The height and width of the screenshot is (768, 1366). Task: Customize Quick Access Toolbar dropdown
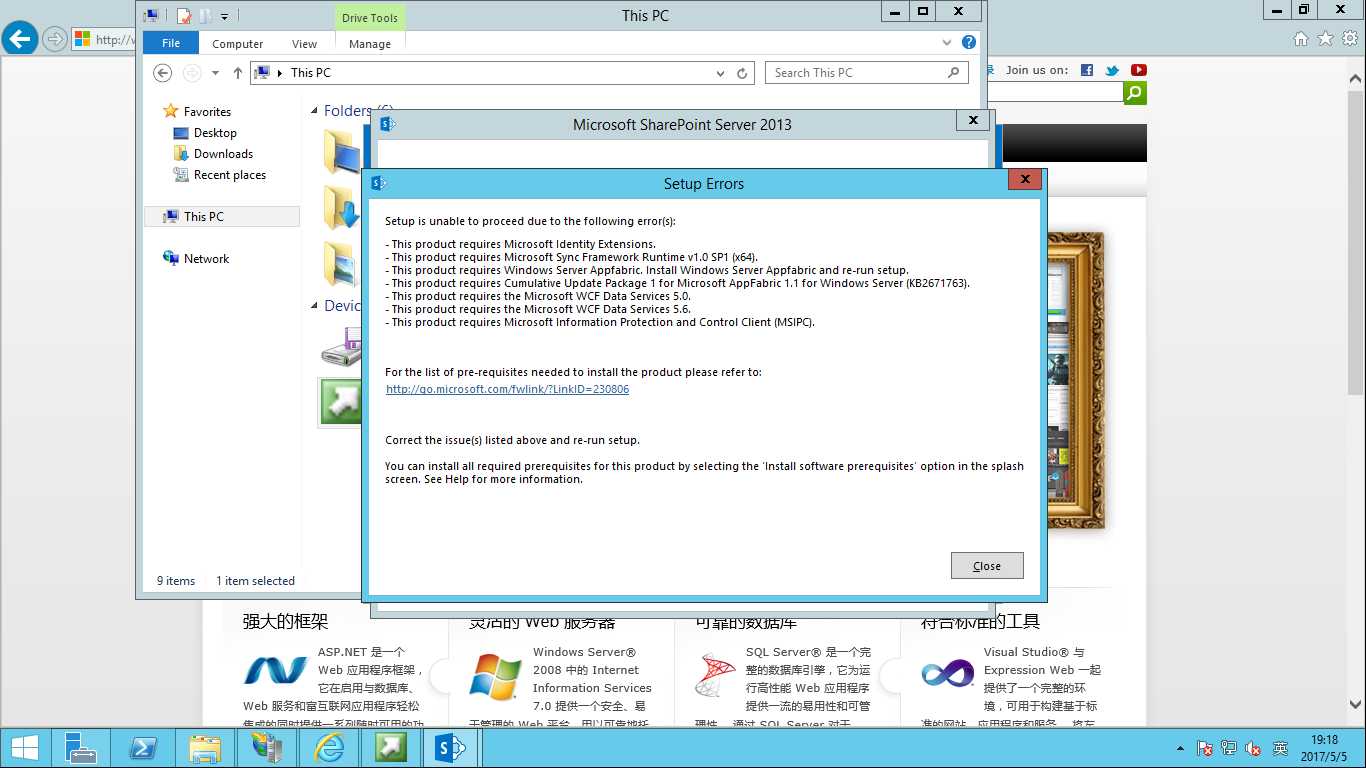coord(224,16)
